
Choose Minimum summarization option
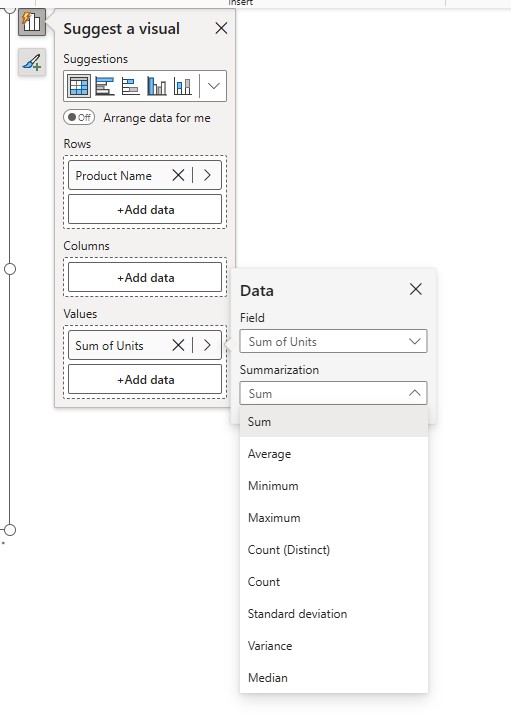(334, 486)
